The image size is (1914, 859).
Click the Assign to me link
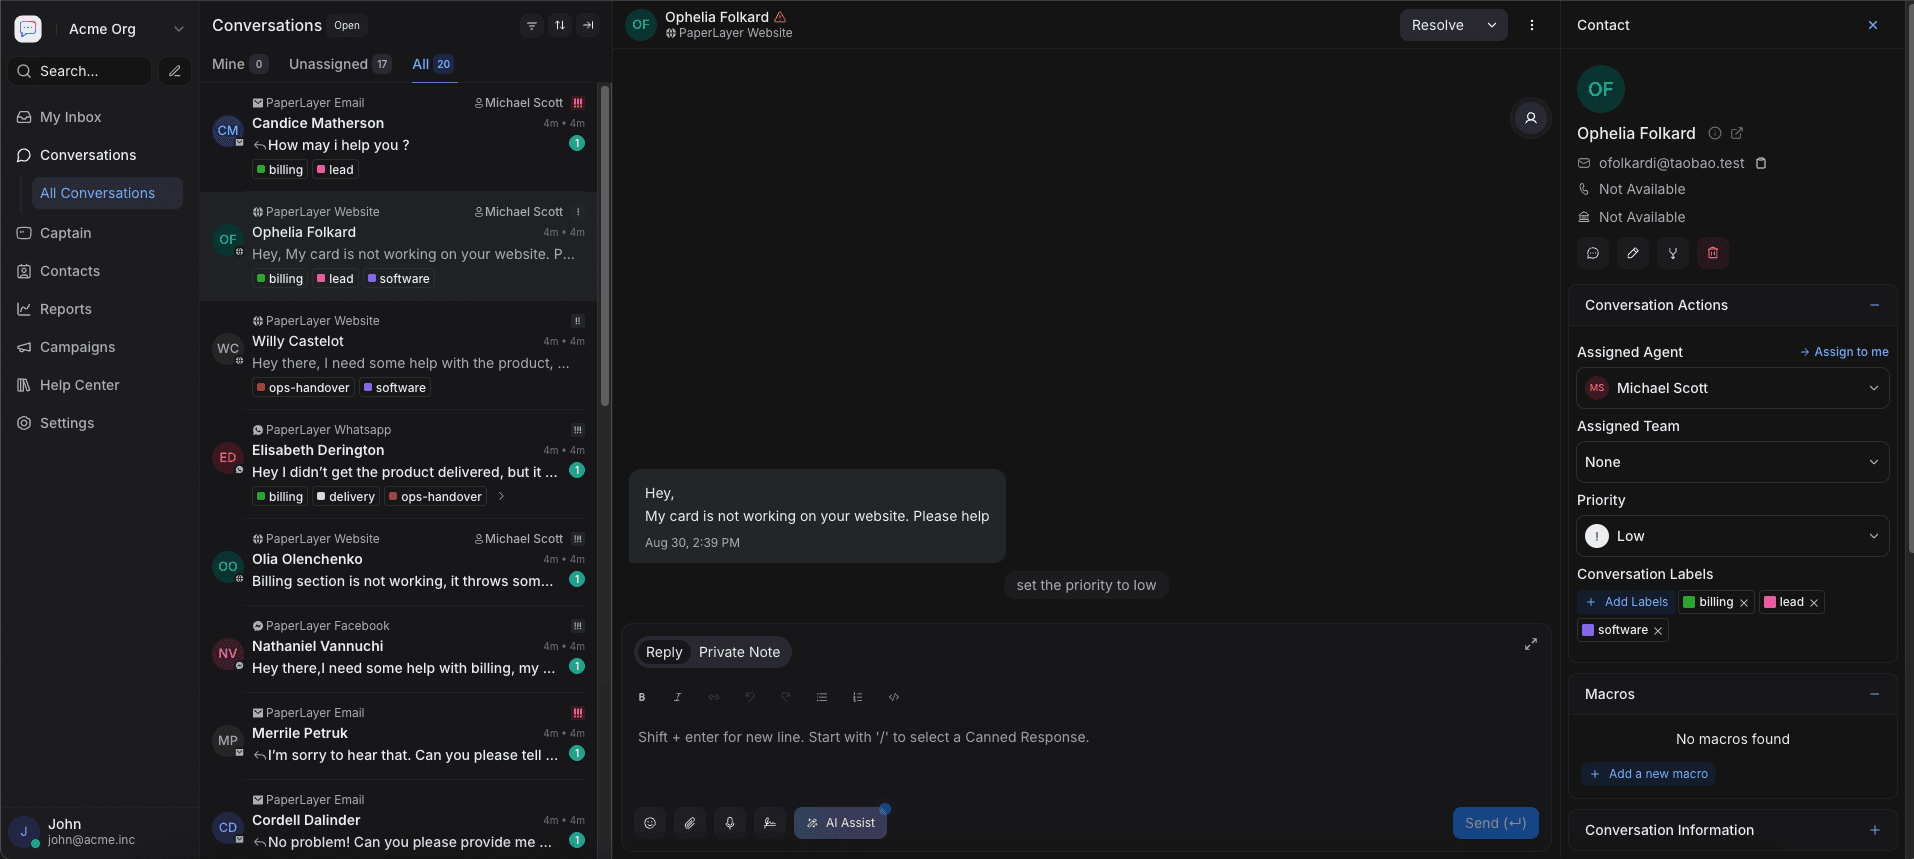click(1844, 352)
